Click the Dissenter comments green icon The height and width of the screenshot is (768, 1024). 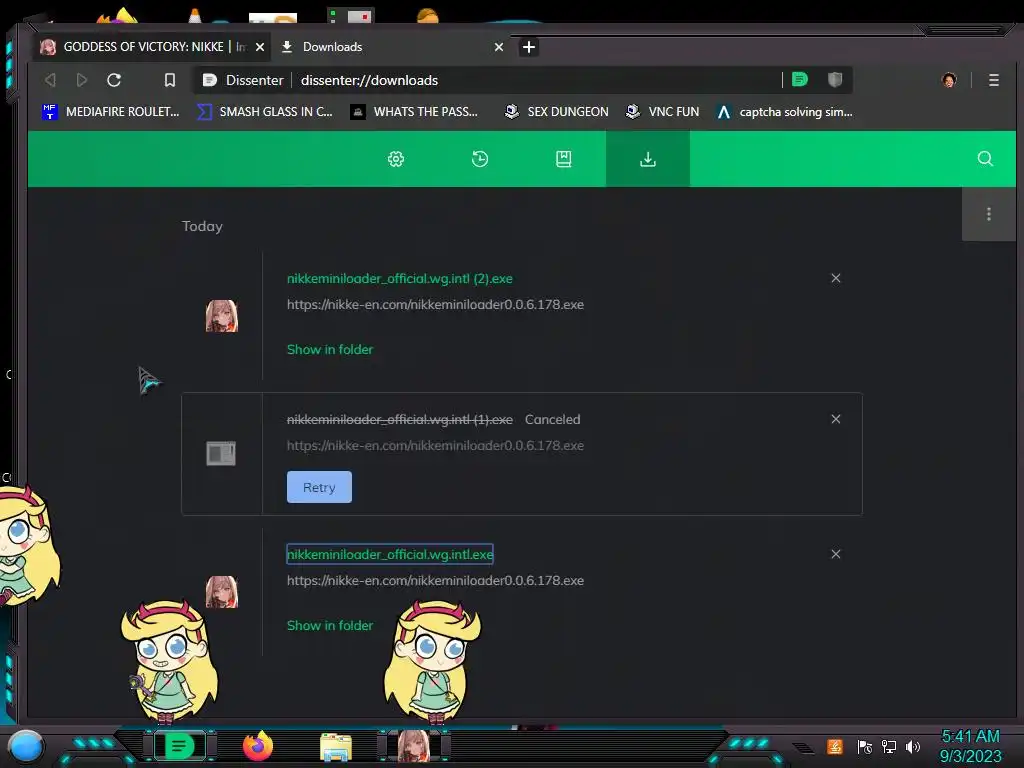800,80
